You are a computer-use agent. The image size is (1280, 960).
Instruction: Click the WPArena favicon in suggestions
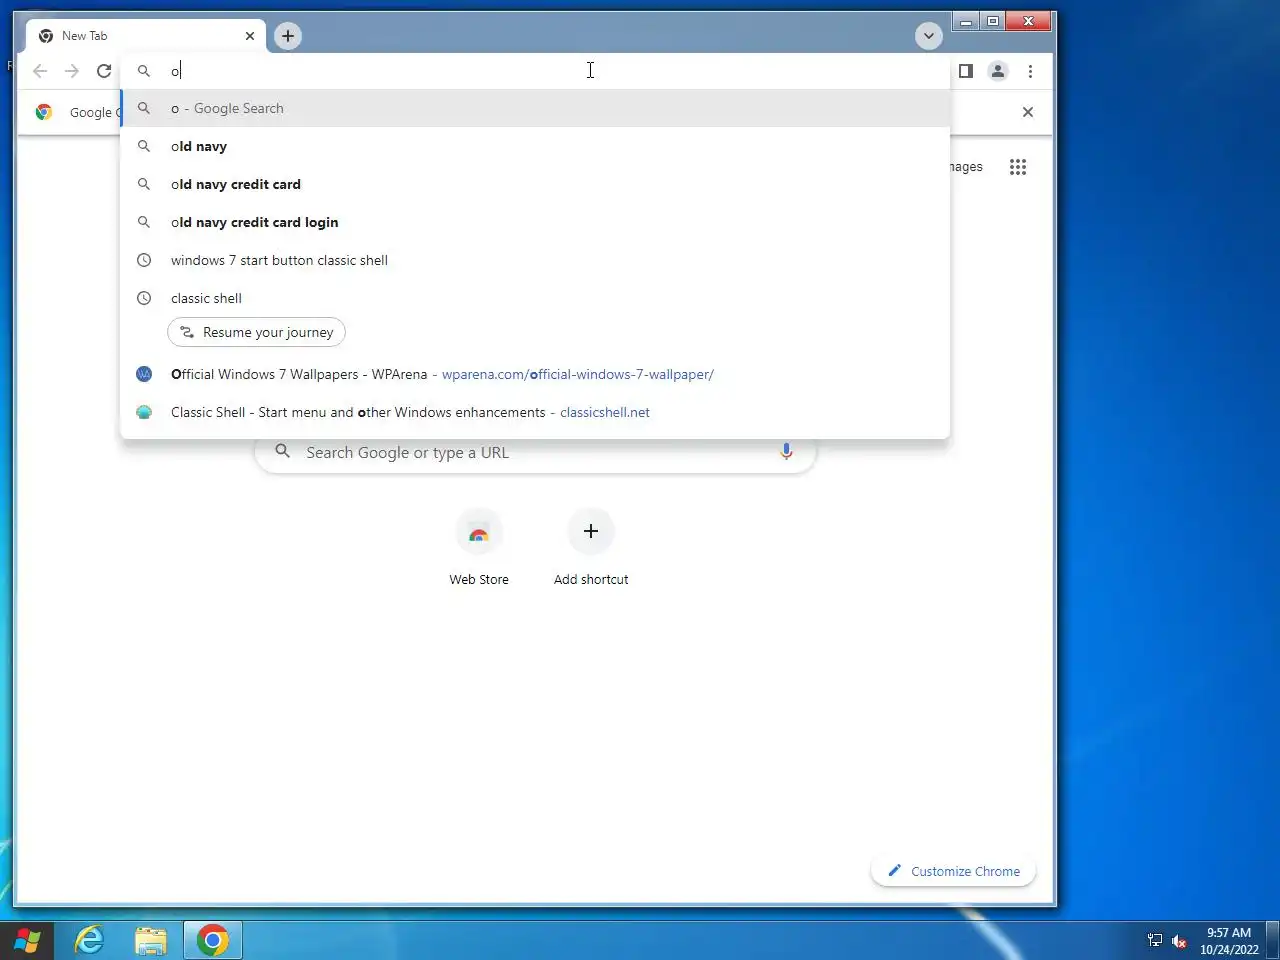coord(144,374)
